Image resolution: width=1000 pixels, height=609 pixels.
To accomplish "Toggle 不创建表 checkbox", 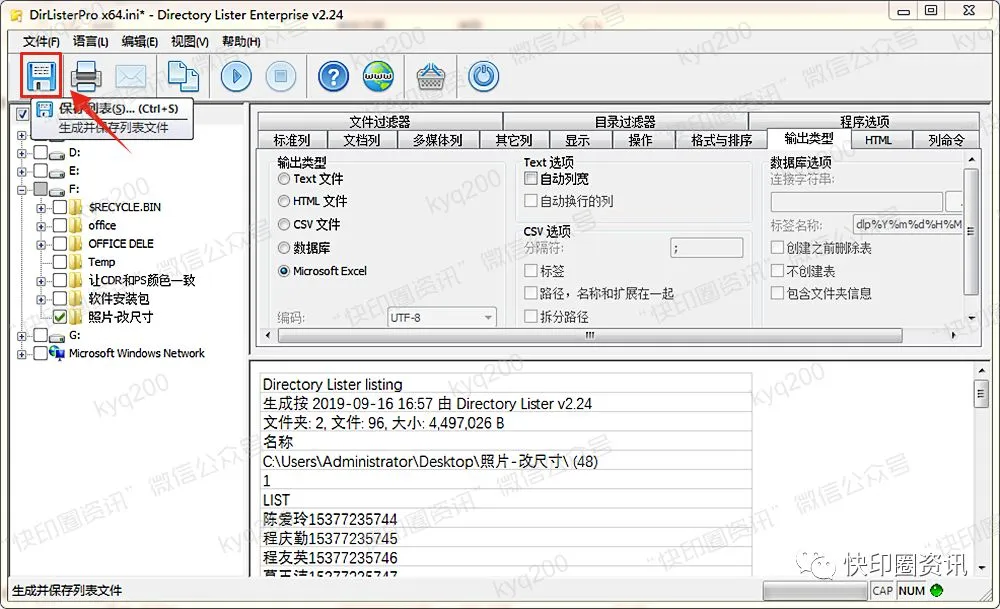I will tap(777, 270).
